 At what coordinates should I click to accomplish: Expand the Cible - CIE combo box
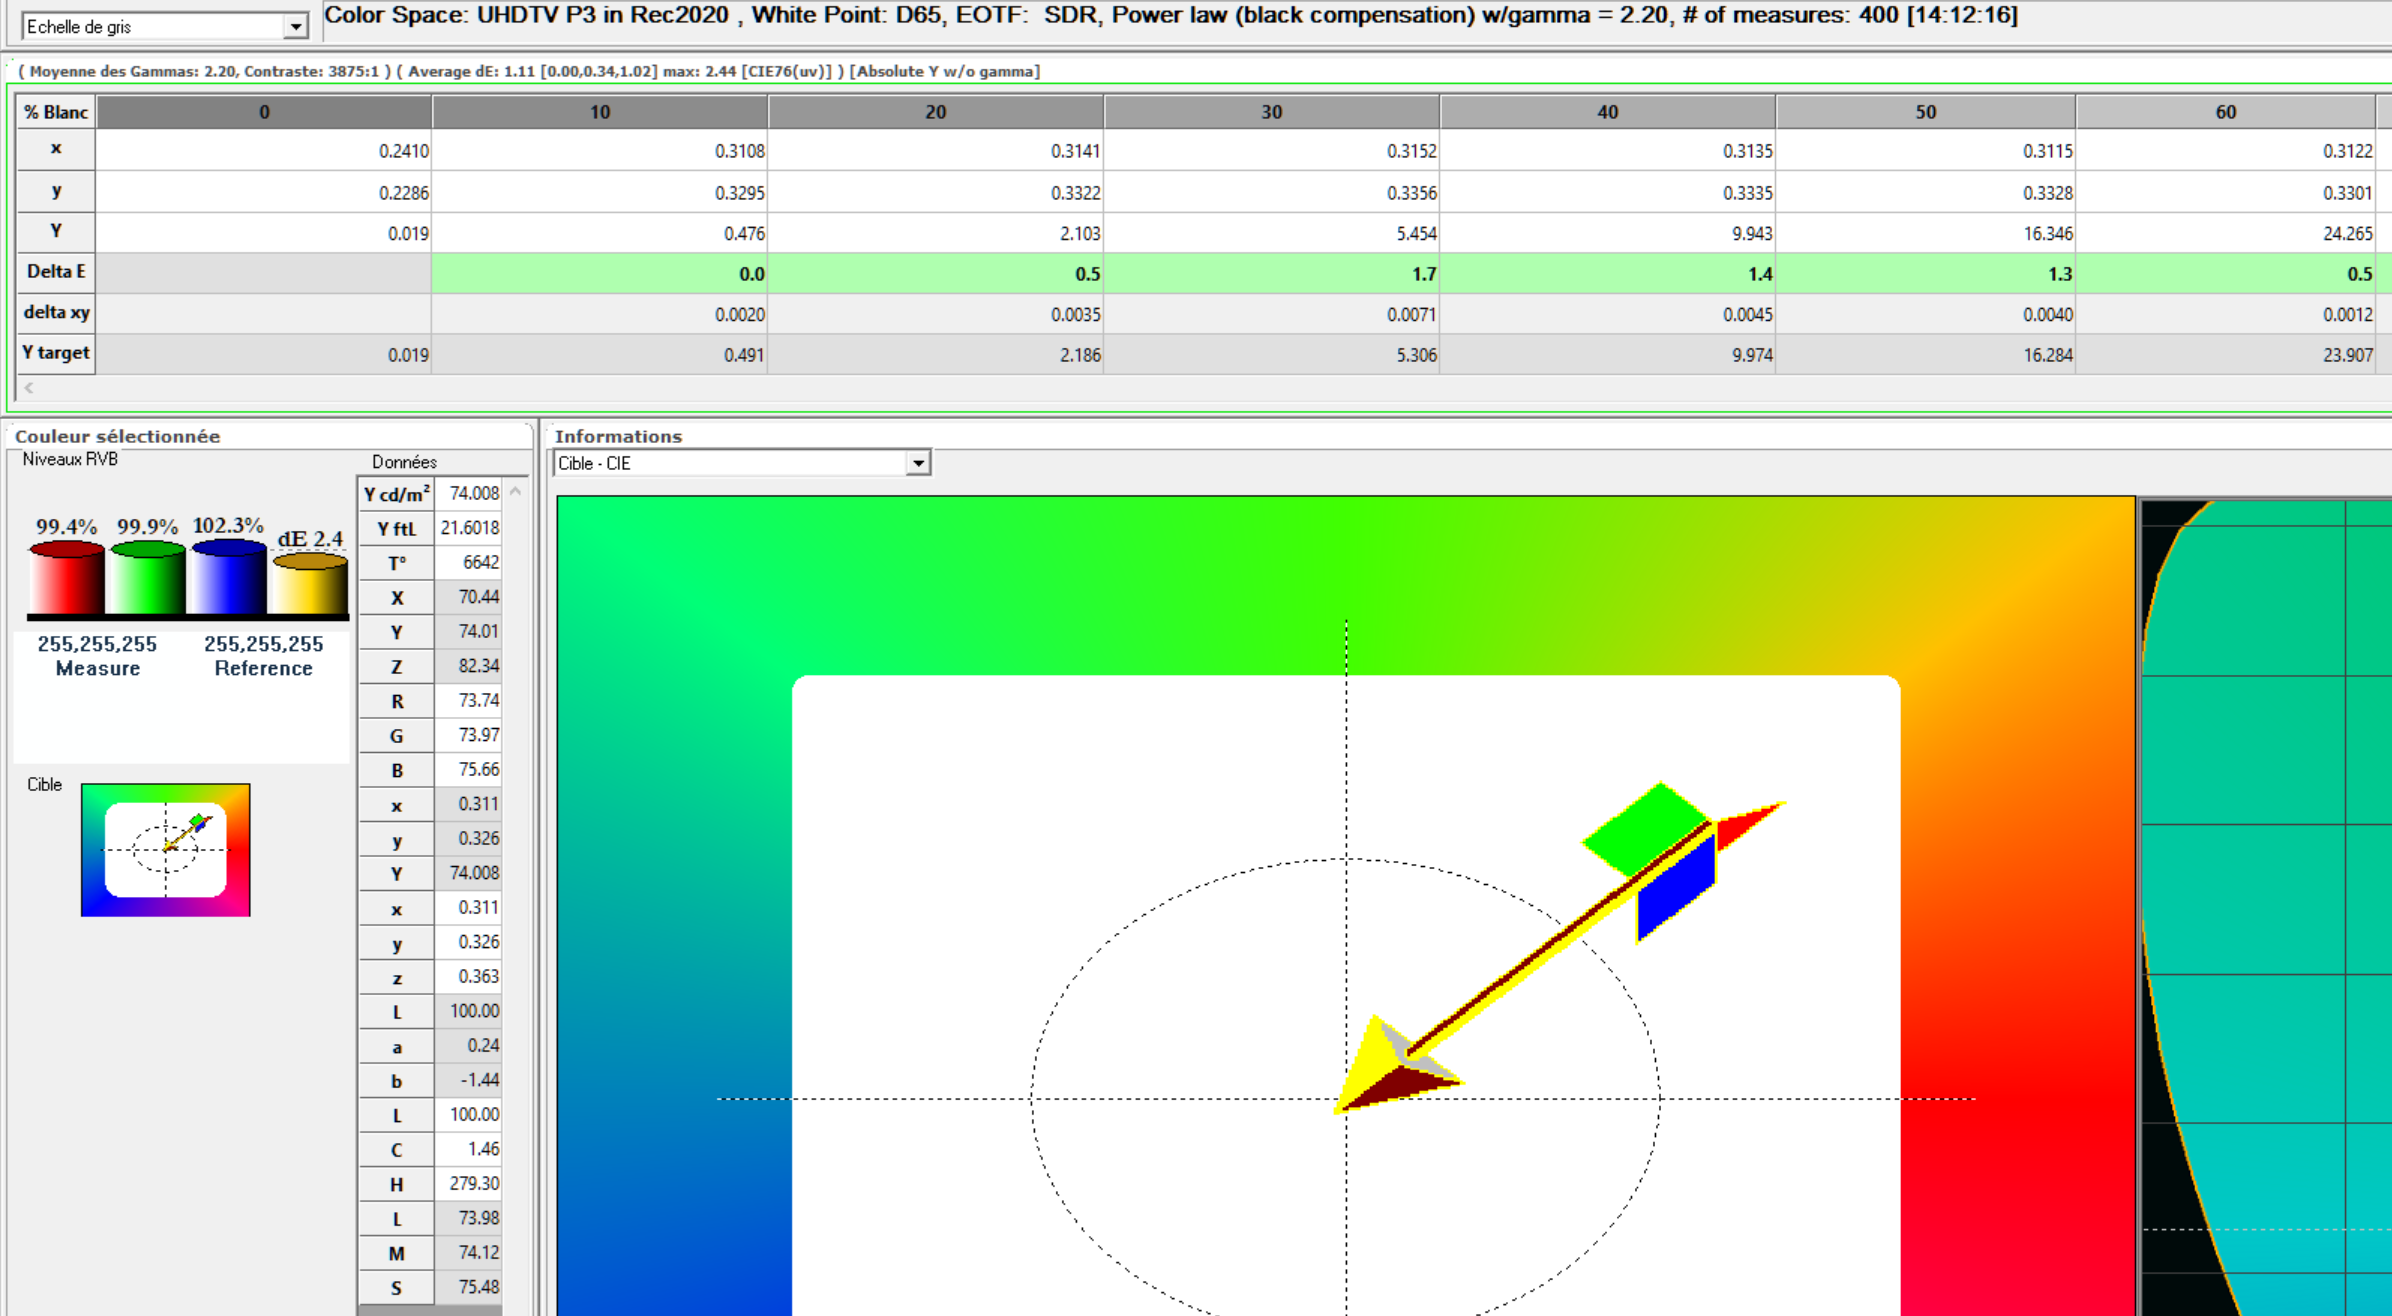(x=917, y=463)
